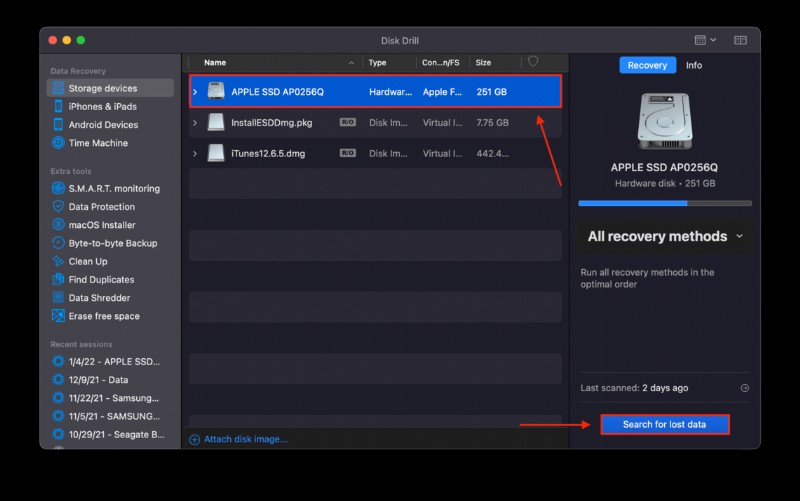Select the Recovery tab
Screen dimensions: 800x501
pyautogui.click(x=647, y=65)
